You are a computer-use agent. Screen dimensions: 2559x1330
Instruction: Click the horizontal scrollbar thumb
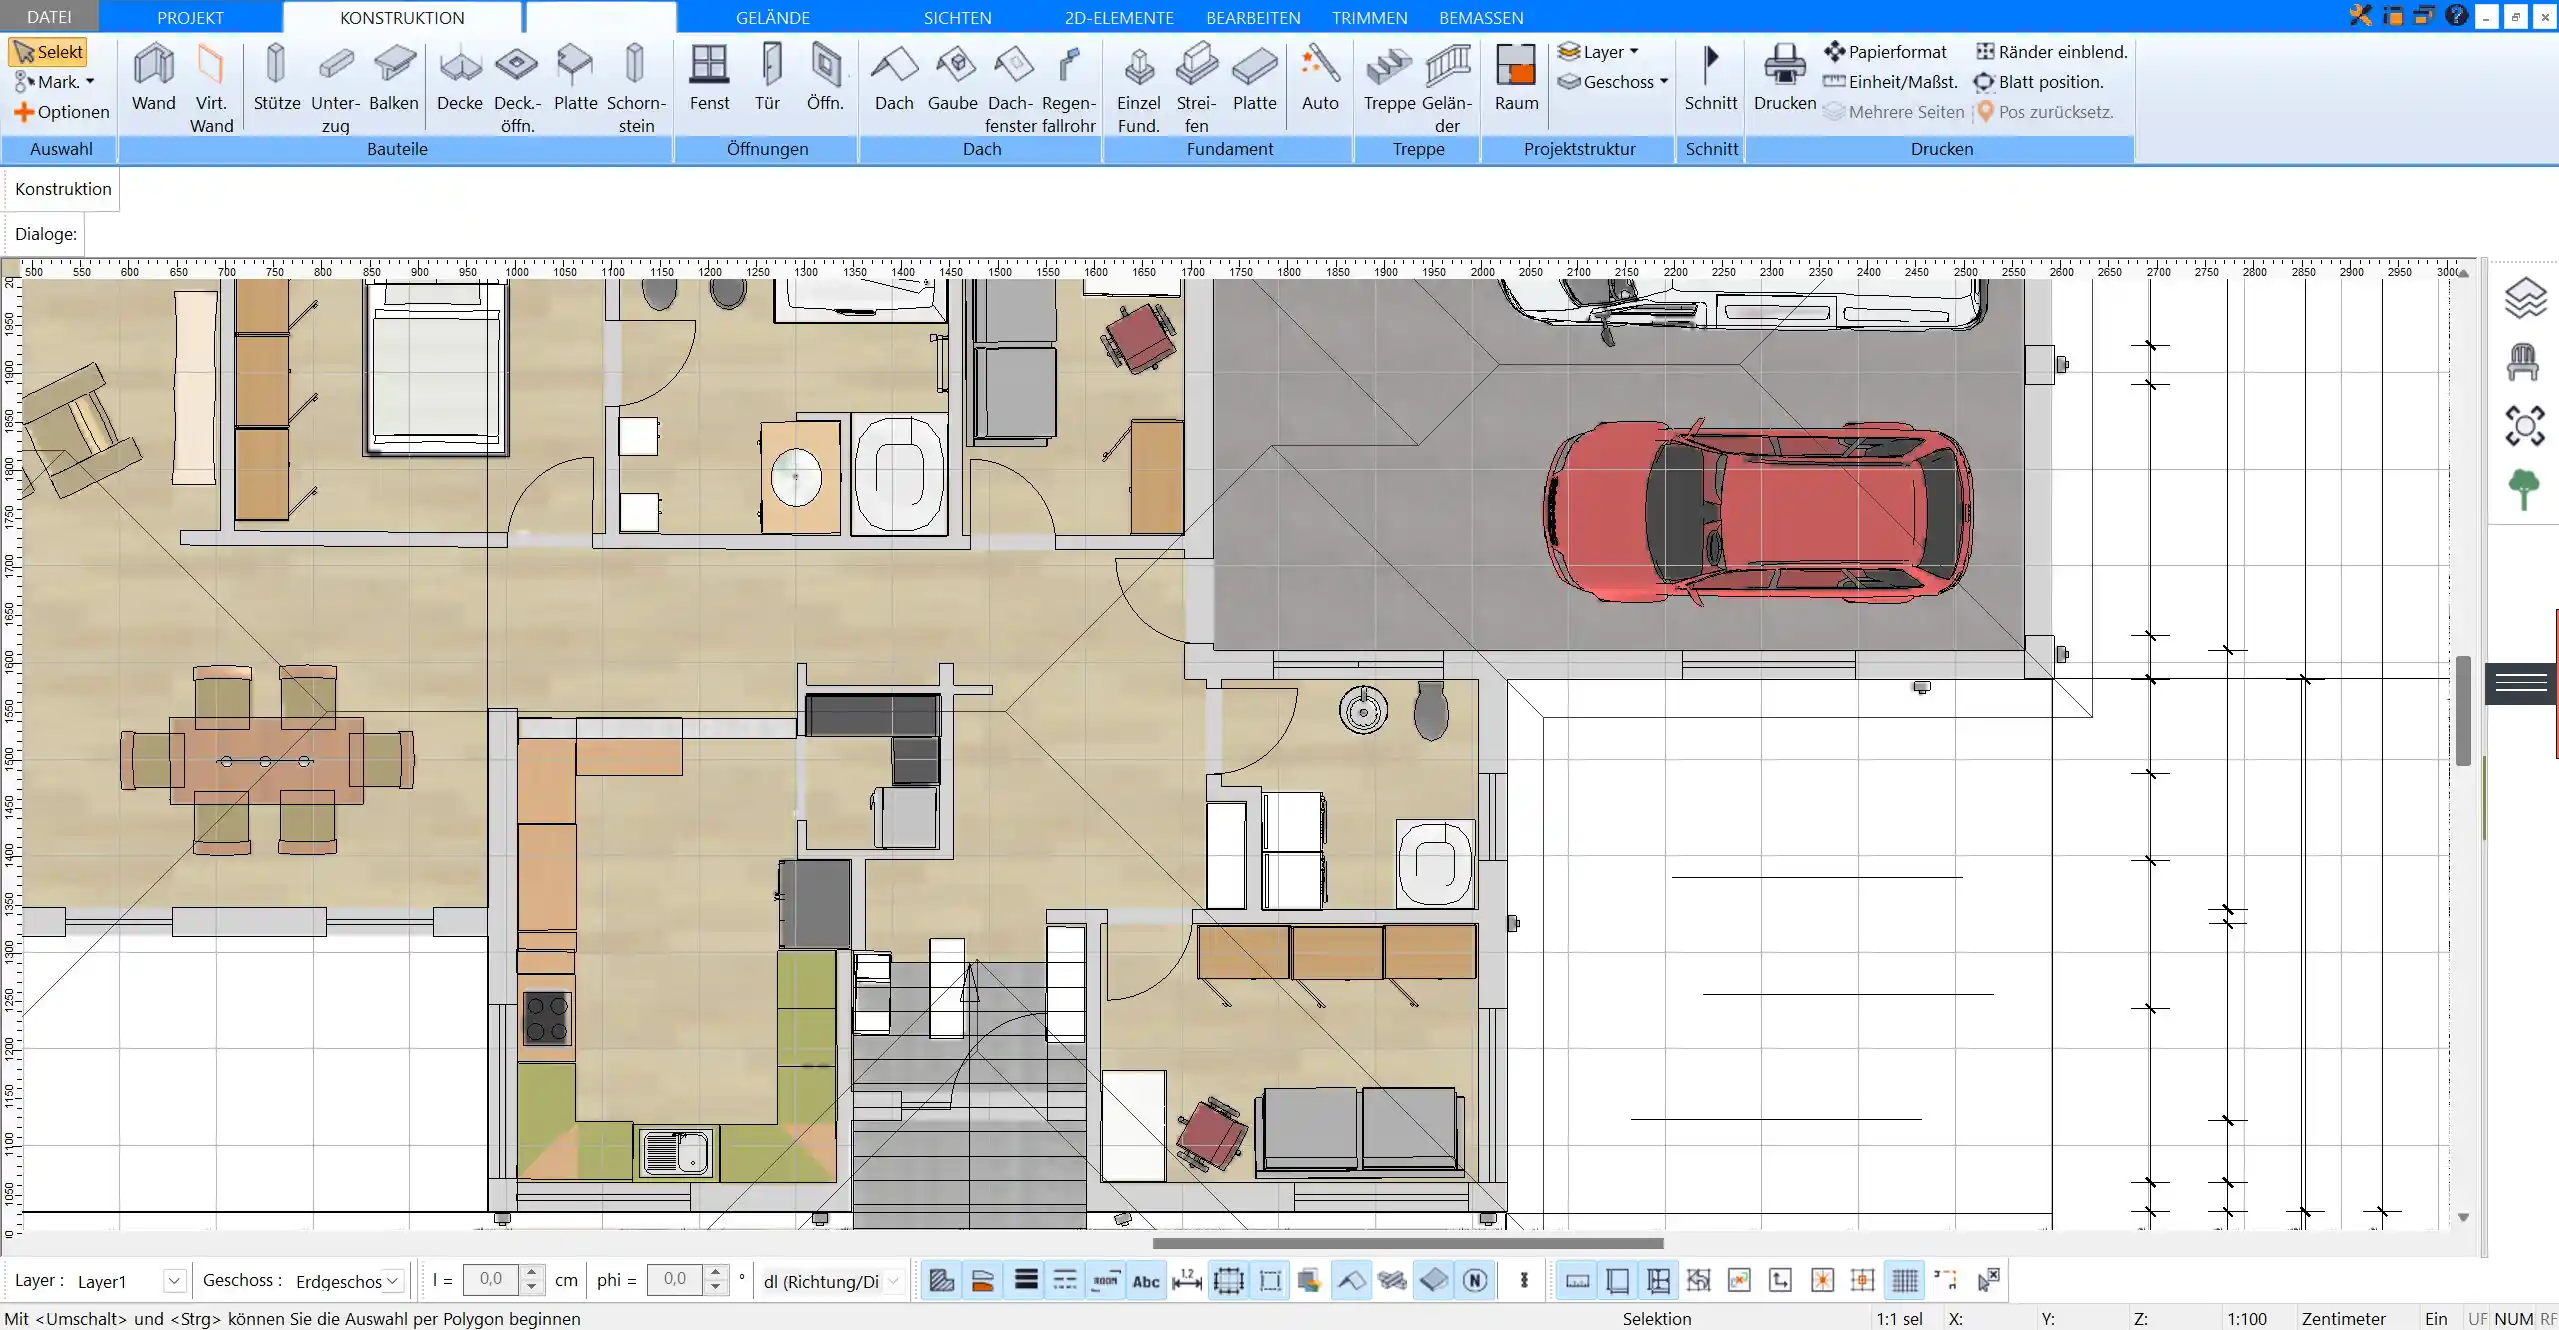pyautogui.click(x=1407, y=1243)
